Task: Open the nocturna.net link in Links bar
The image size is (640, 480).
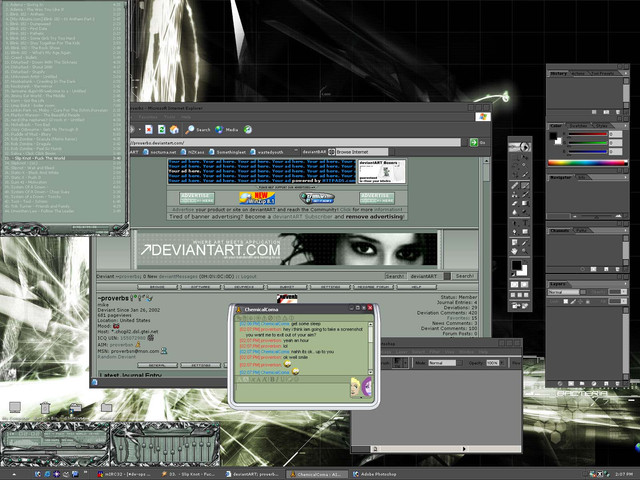Action: click(x=160, y=152)
